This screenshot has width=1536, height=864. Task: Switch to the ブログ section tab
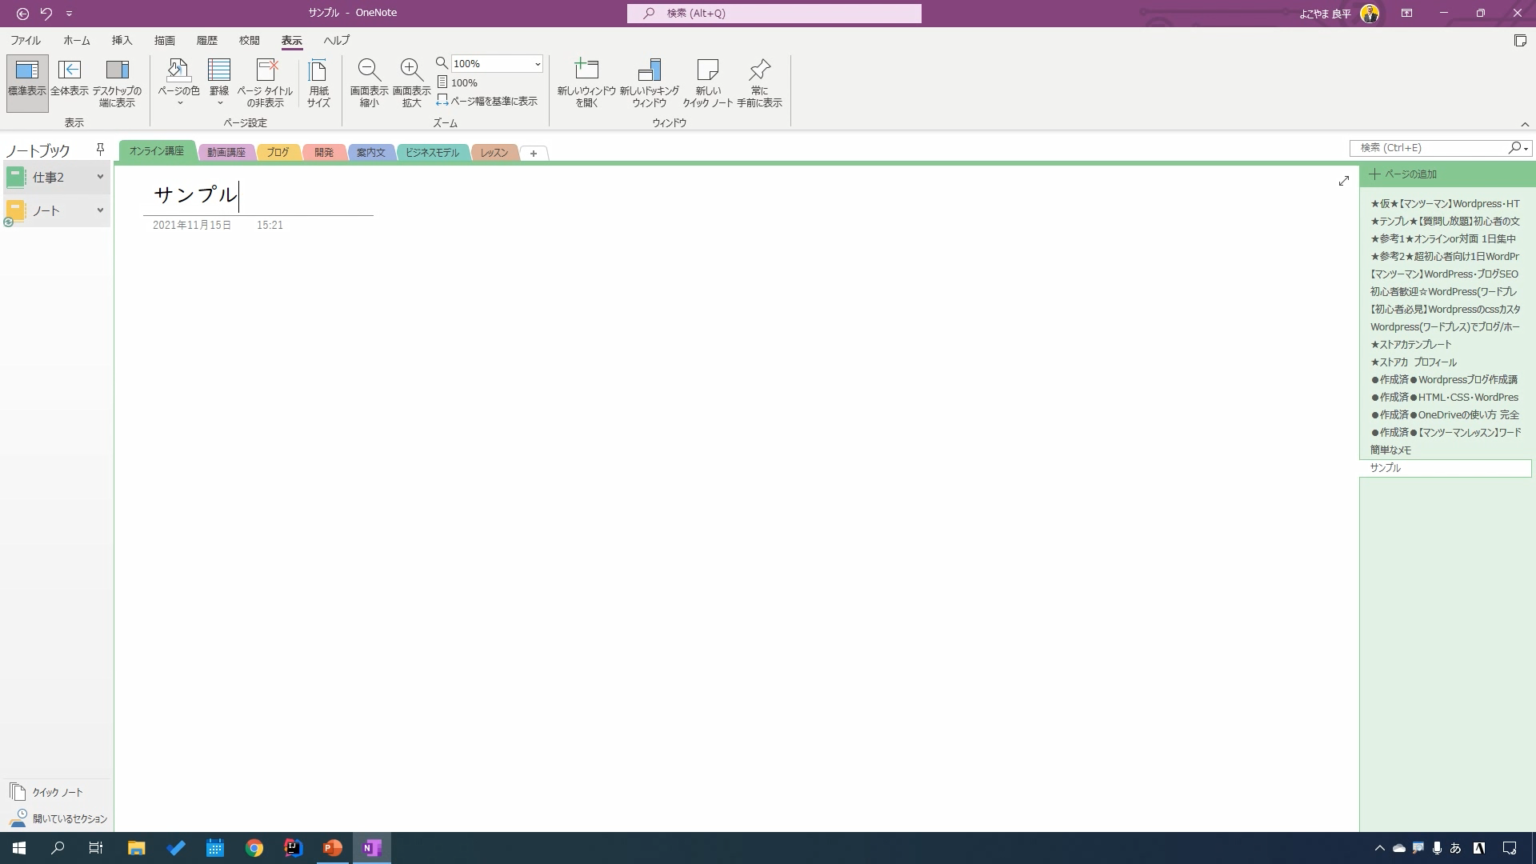(278, 153)
